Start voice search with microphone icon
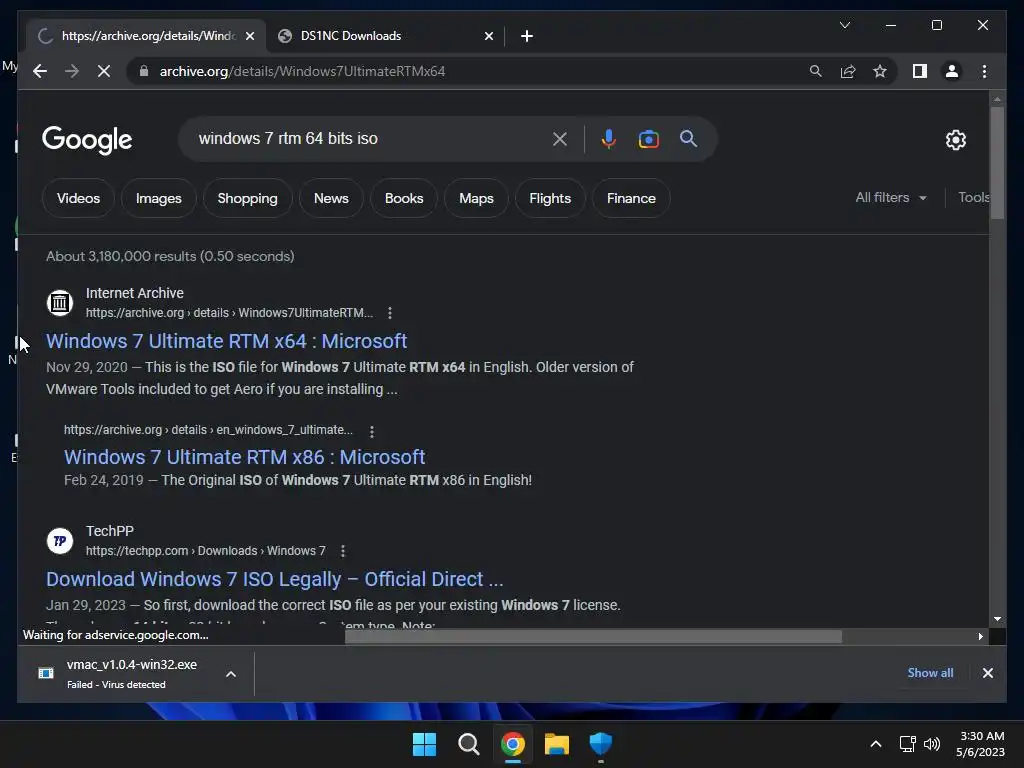 [609, 138]
